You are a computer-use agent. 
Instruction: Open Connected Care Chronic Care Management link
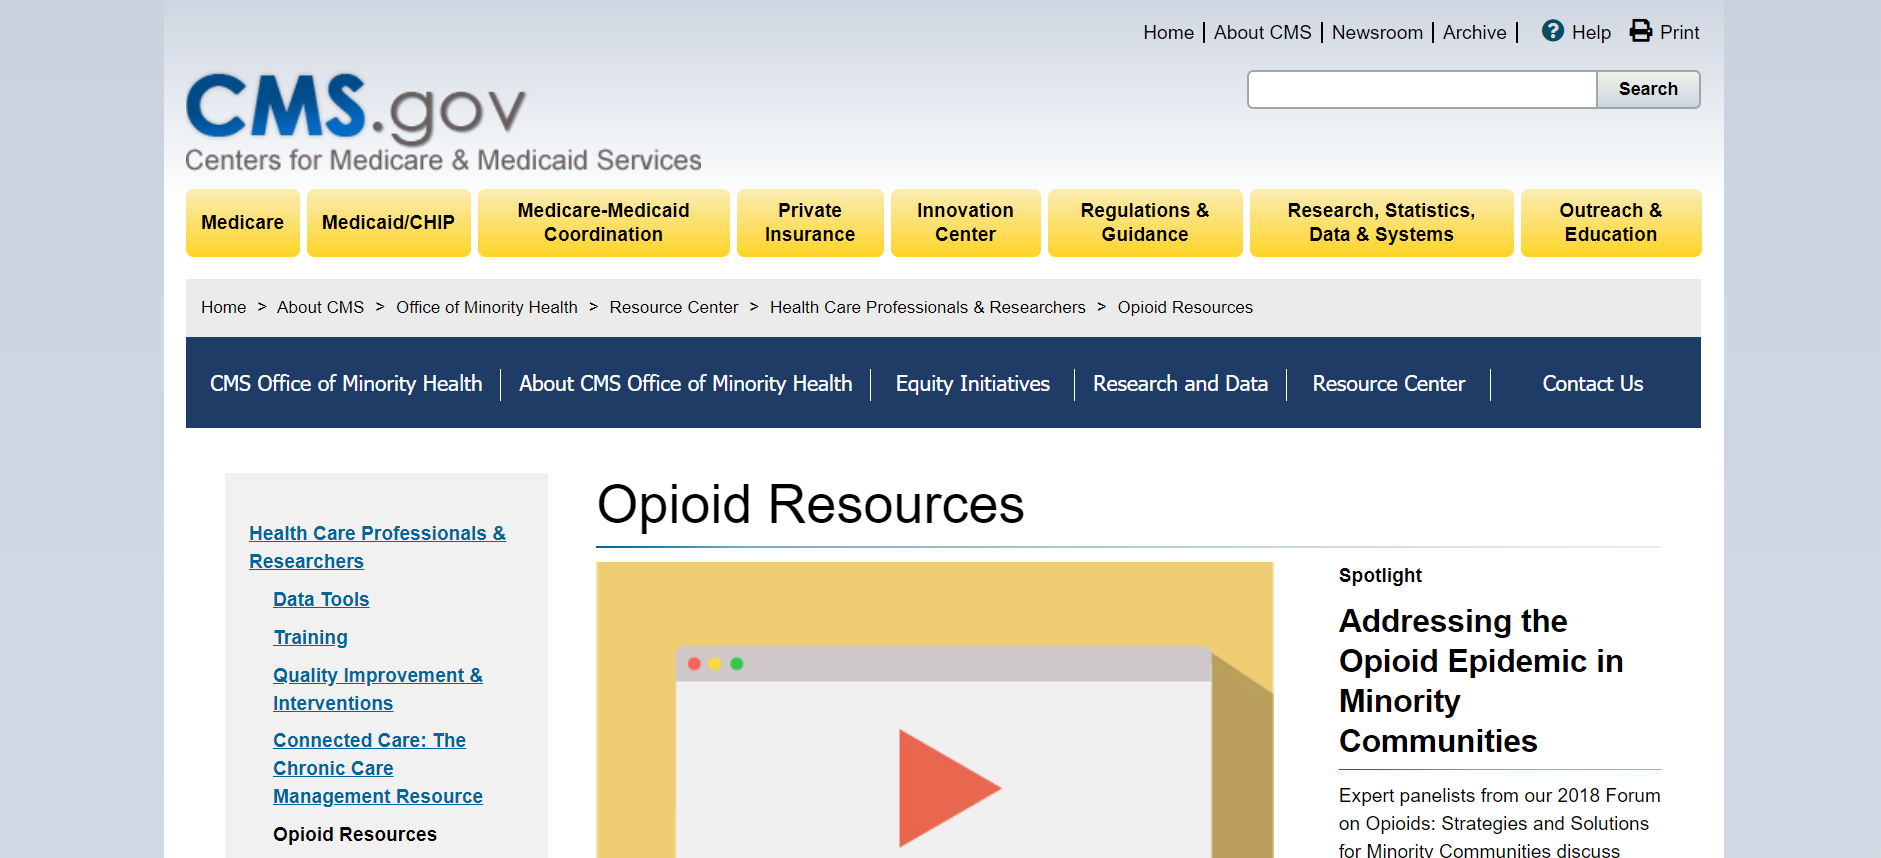(x=378, y=768)
